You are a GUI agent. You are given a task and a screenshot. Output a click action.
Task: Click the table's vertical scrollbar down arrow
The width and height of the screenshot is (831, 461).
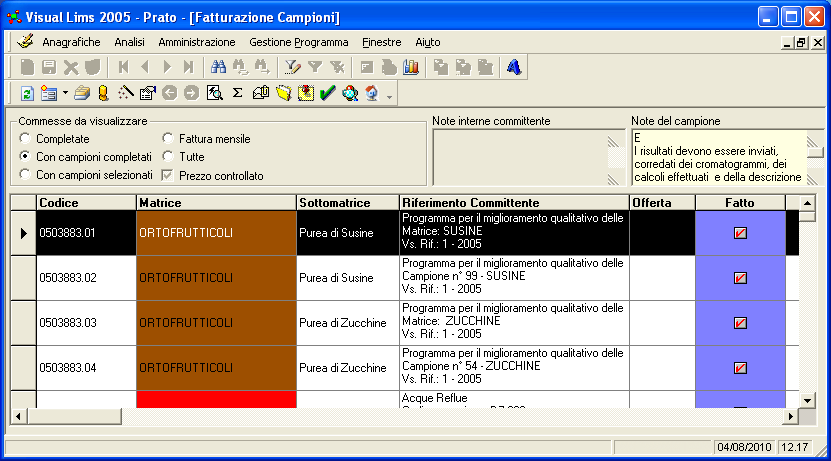(x=807, y=401)
